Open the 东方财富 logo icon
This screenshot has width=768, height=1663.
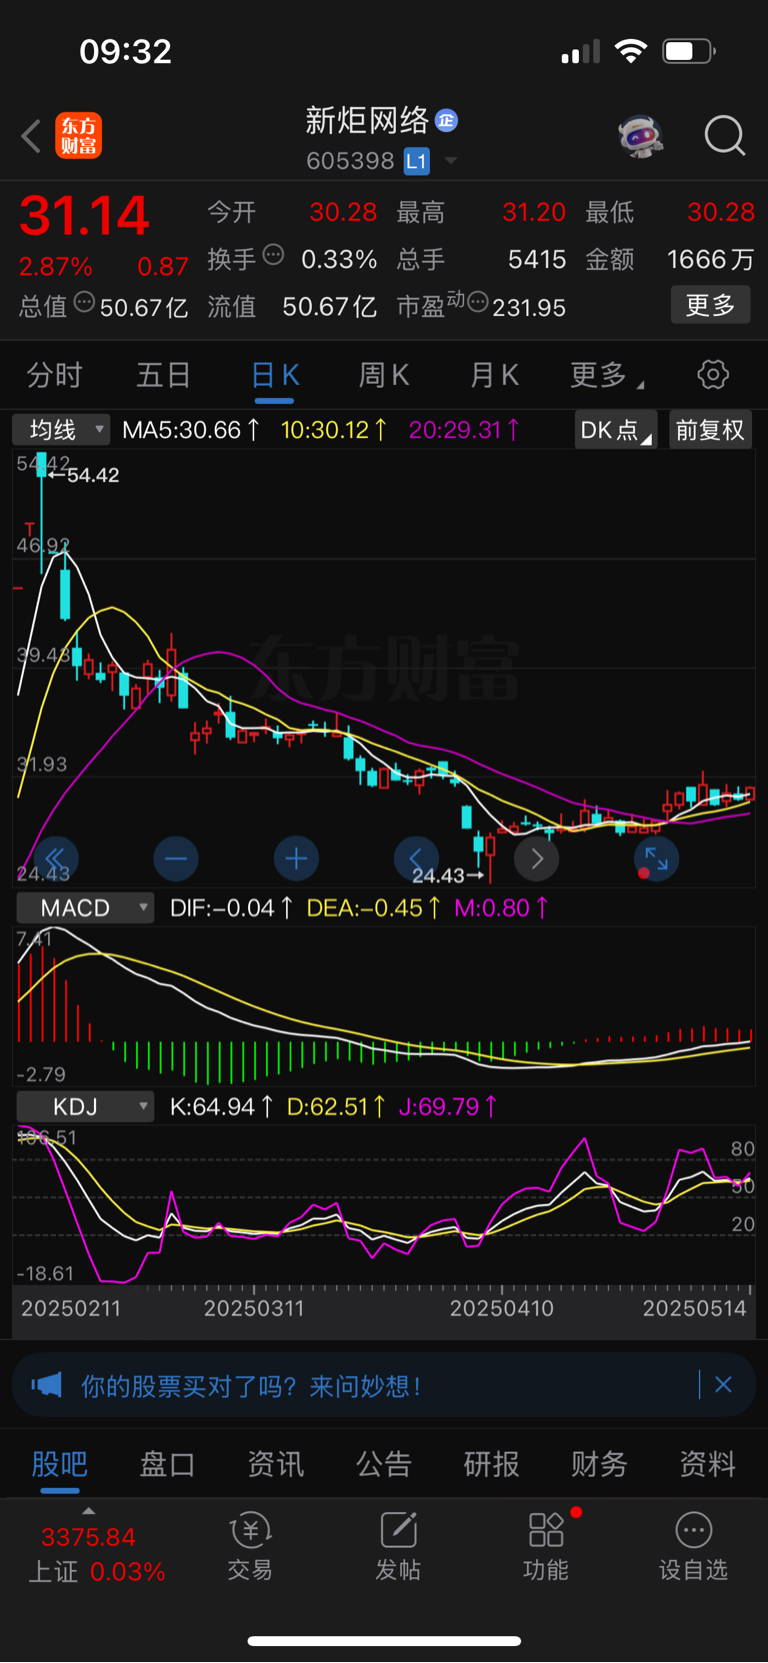78,136
